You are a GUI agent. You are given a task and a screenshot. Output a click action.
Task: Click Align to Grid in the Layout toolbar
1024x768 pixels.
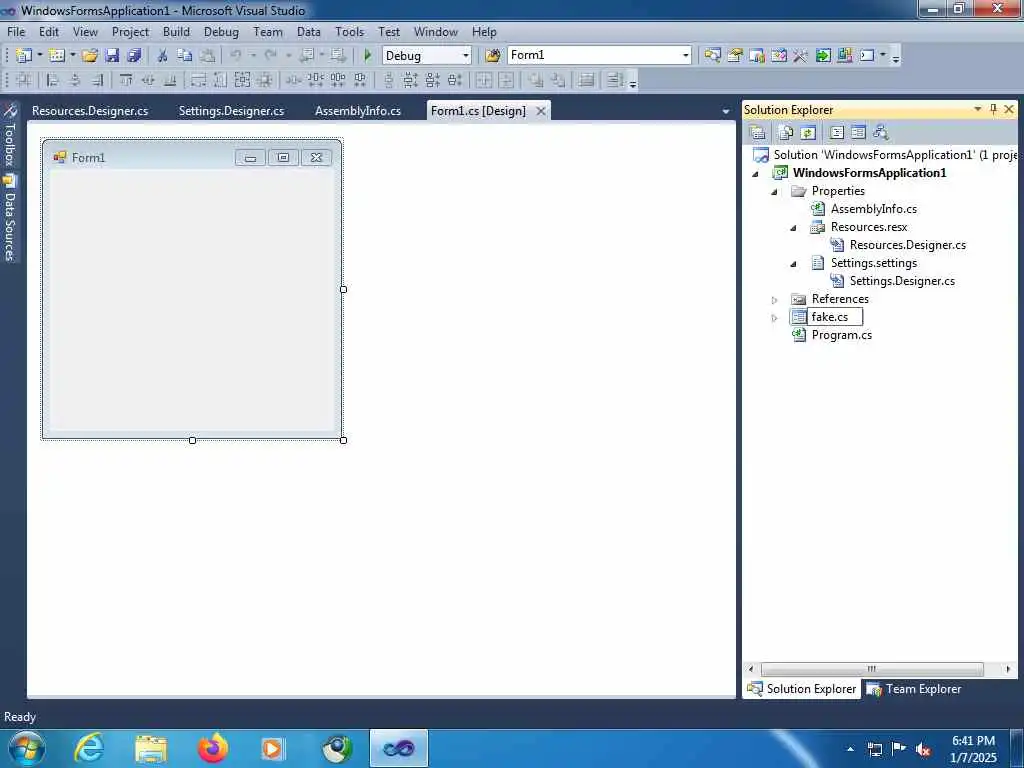[x=24, y=80]
